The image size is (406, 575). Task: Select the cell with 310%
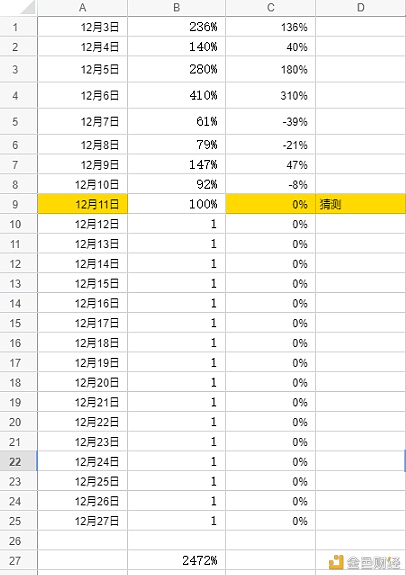tap(270, 95)
